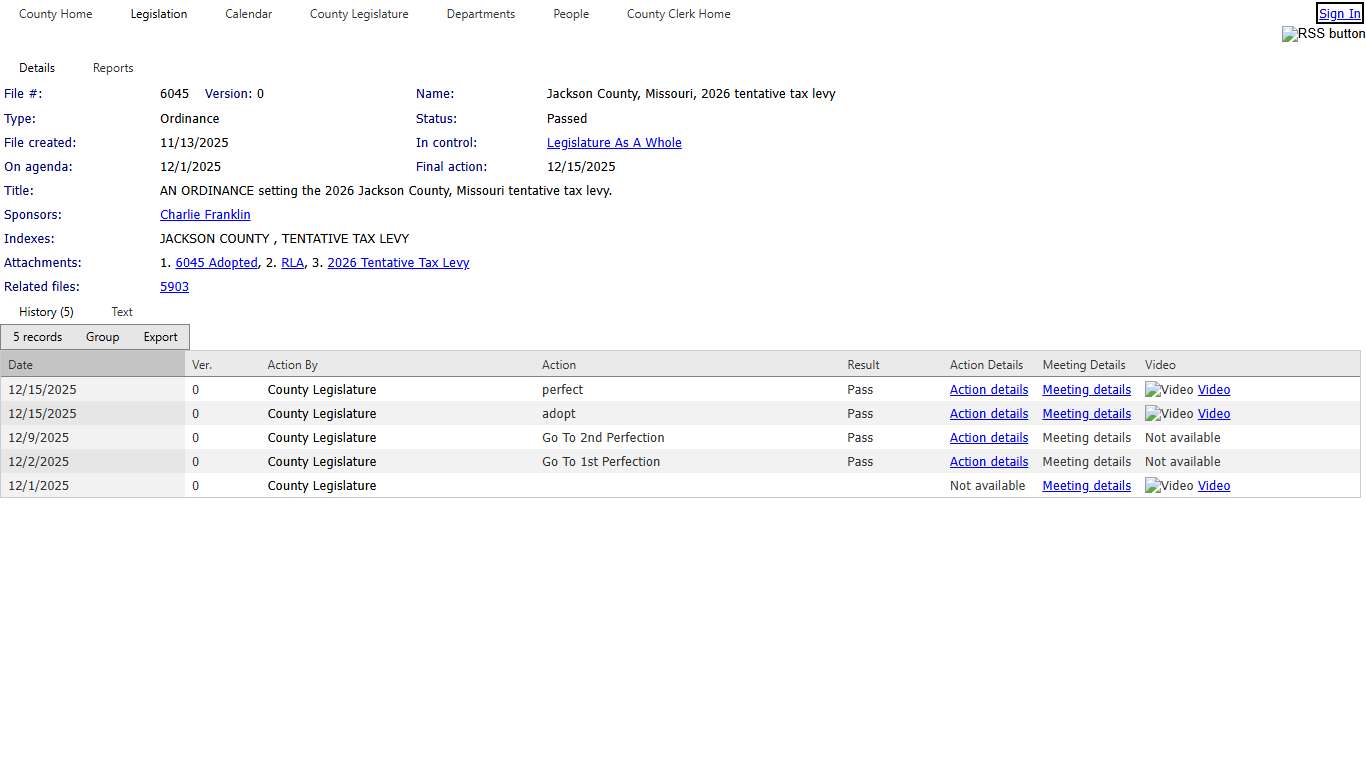Open sponsor Charlie Franklin's page

point(205,215)
